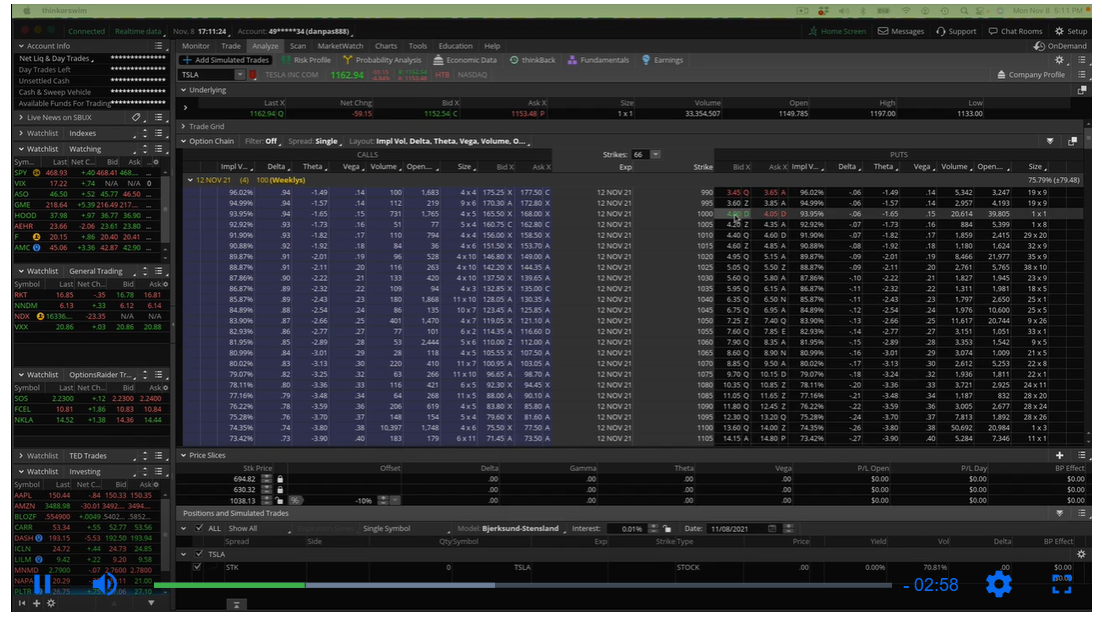
Task: Expand Live News on SBUX gadget
Action: click(x=21, y=117)
